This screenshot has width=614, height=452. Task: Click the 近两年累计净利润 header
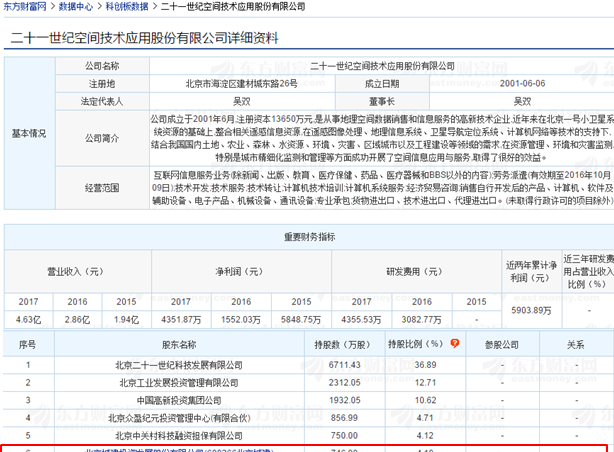tap(531, 271)
